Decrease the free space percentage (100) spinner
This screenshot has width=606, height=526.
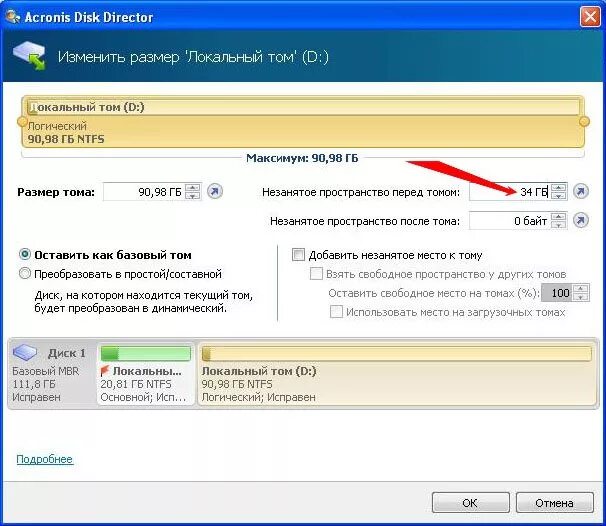coord(581,297)
